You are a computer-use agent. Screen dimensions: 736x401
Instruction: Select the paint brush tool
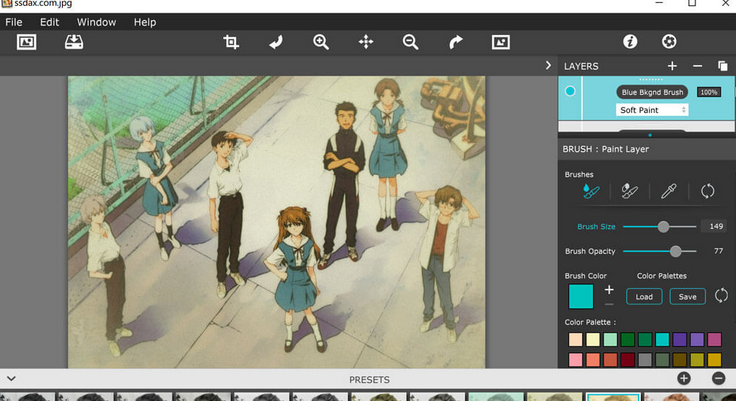(x=591, y=191)
